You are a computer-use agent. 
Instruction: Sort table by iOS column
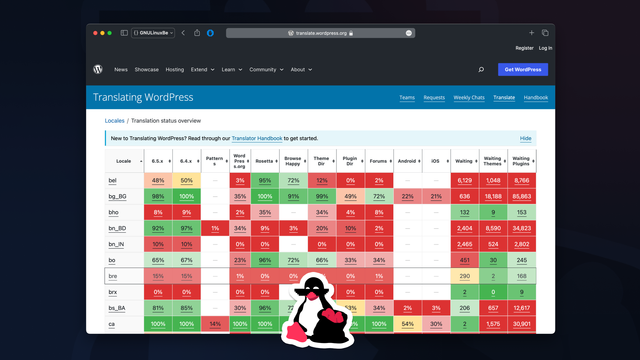[x=436, y=161]
